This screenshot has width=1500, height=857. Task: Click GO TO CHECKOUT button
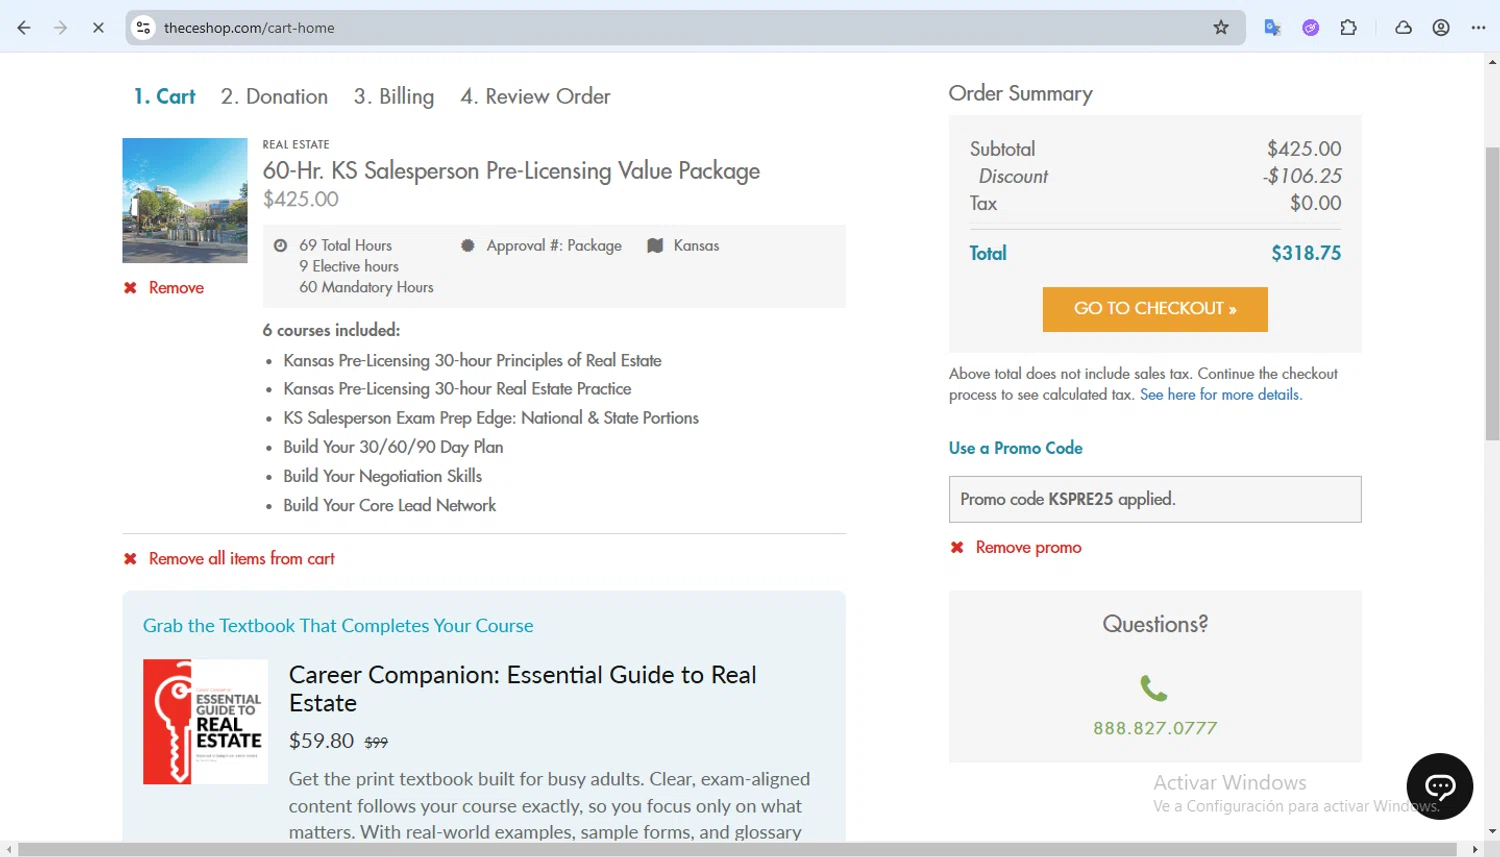[x=1155, y=309]
